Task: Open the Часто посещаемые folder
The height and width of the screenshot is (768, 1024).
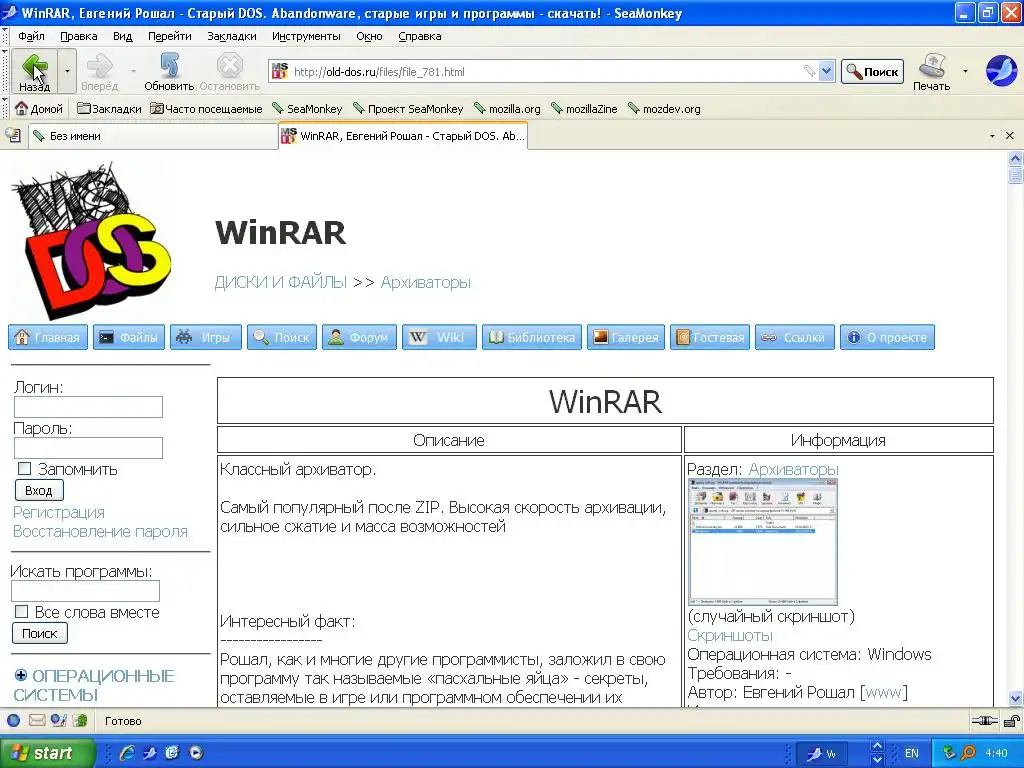Action: [x=206, y=109]
